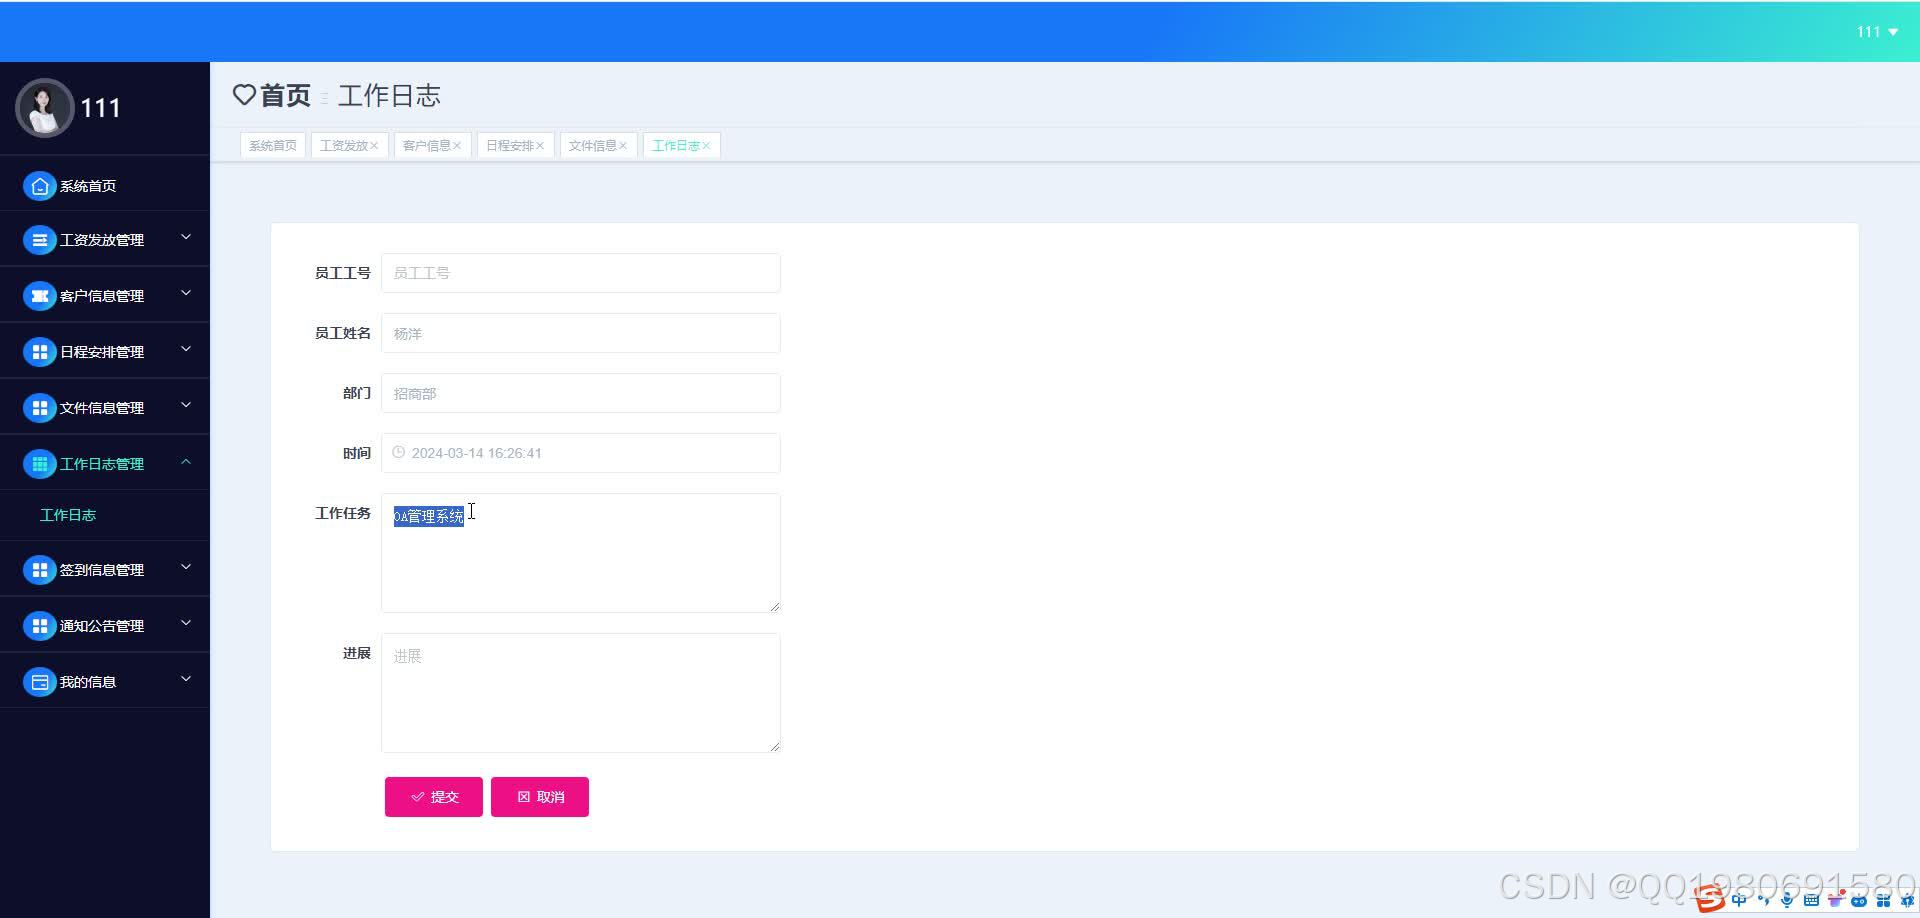Expand the 客户信息管理 chevron

tap(185, 294)
